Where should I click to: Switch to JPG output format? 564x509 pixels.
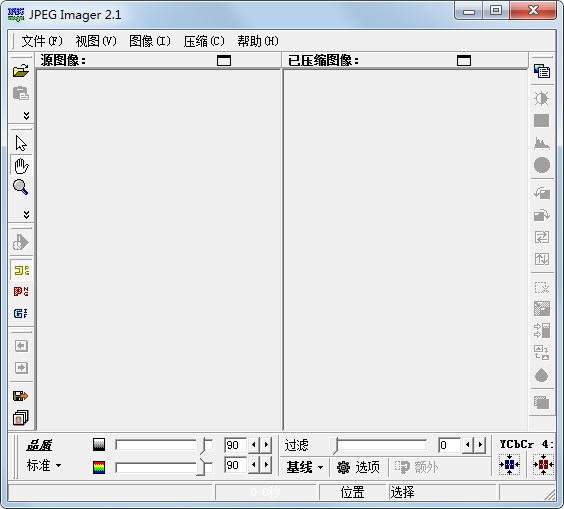click(21, 270)
